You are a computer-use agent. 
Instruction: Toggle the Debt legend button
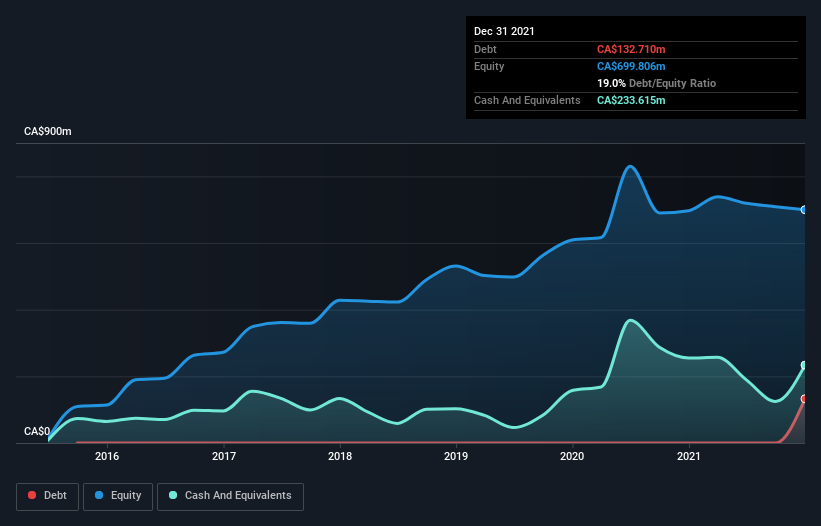click(47, 496)
